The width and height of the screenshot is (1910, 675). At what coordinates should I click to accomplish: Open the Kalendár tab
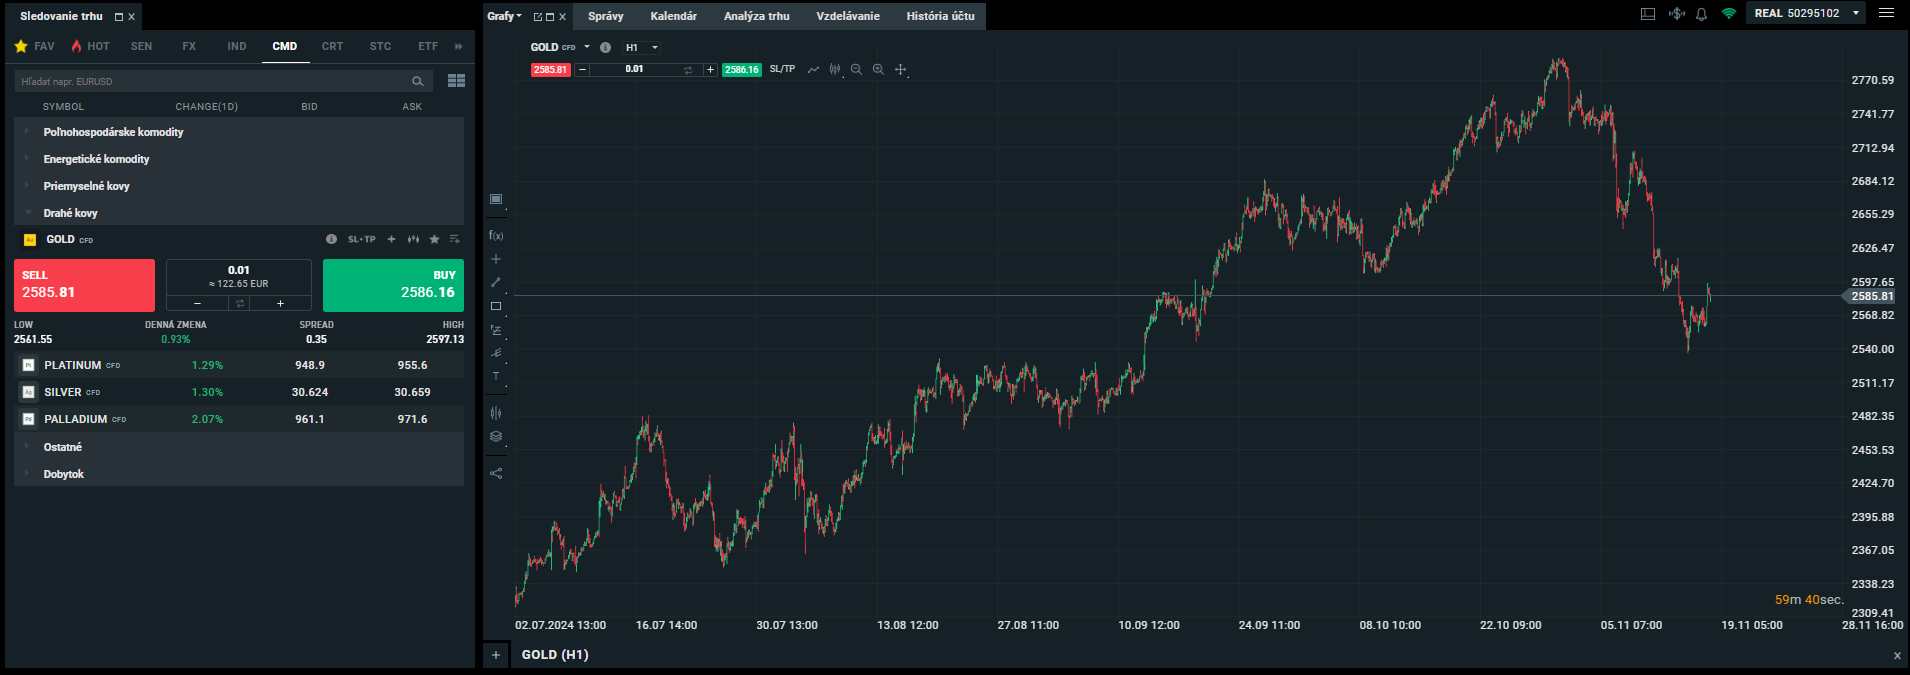coord(673,16)
